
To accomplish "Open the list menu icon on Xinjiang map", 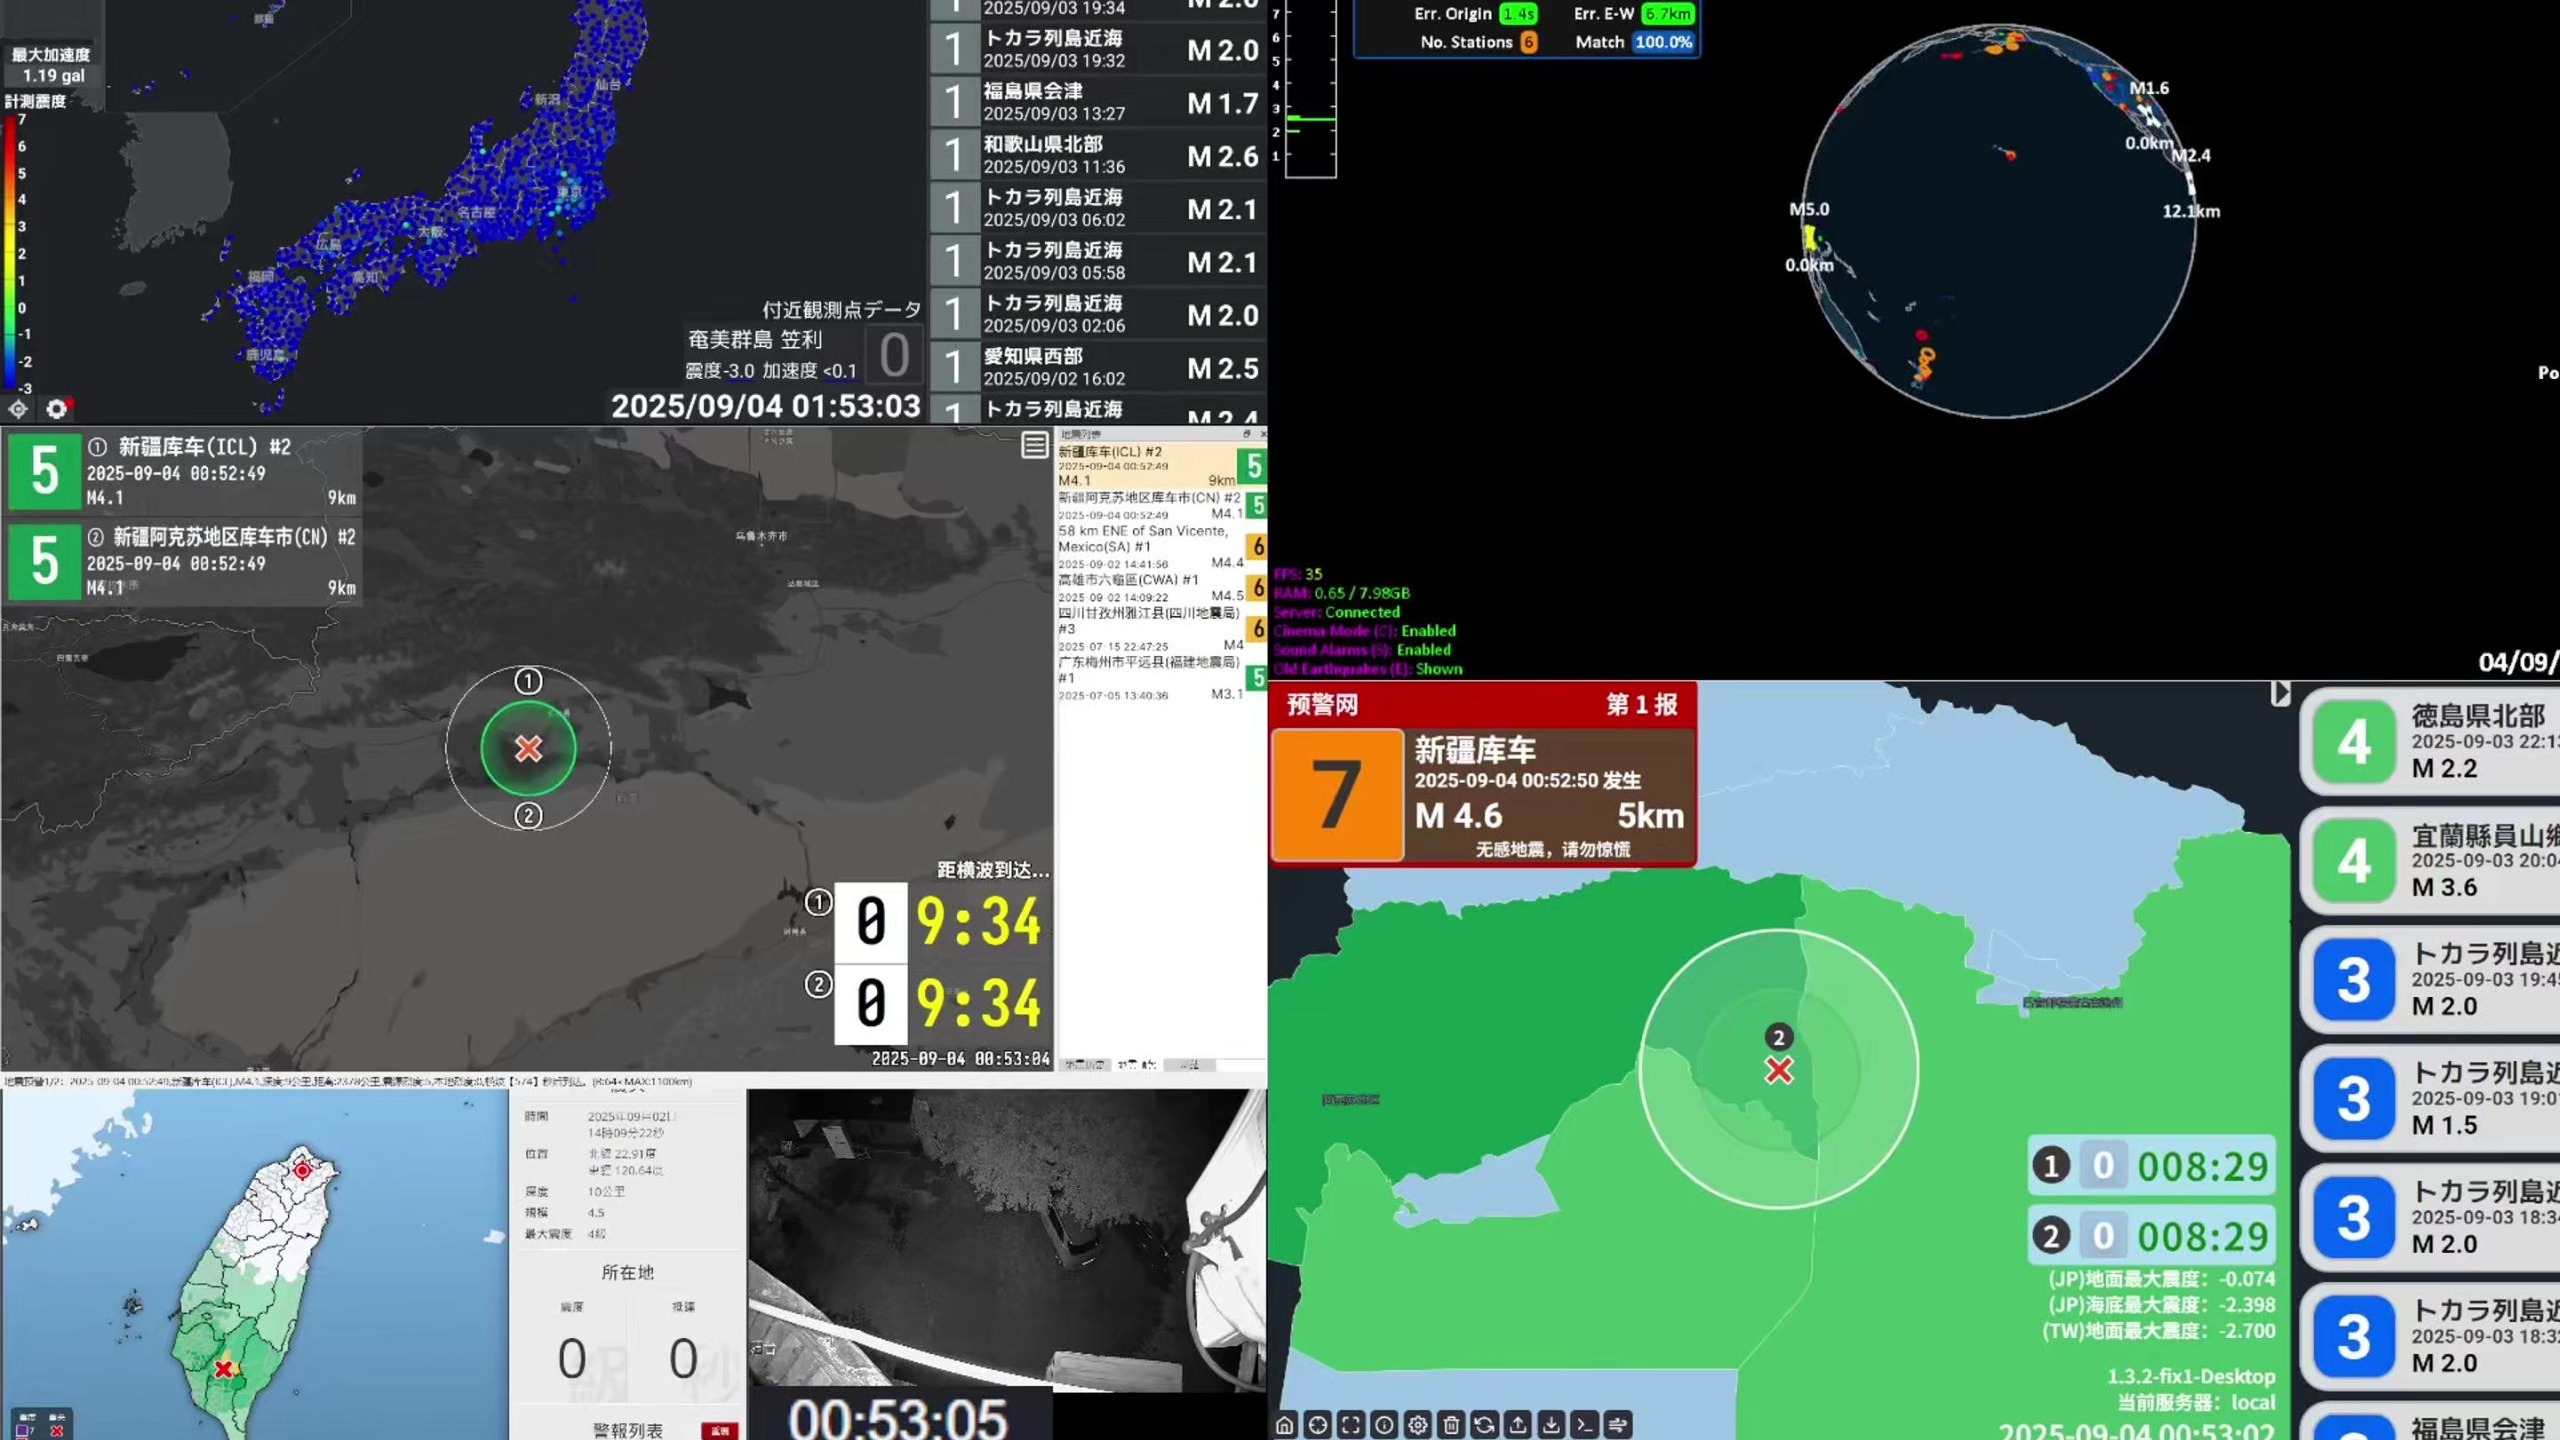I will click(1035, 445).
